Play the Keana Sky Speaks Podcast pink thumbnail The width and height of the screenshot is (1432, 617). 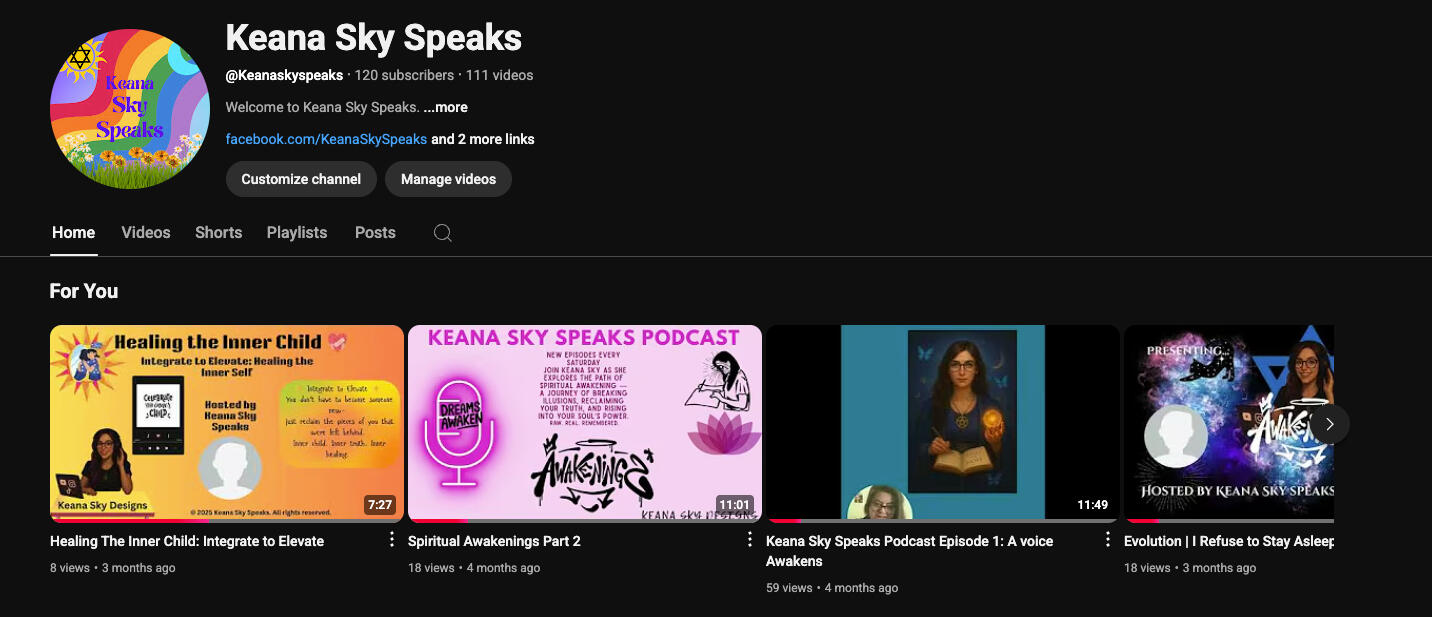pyautogui.click(x=585, y=424)
